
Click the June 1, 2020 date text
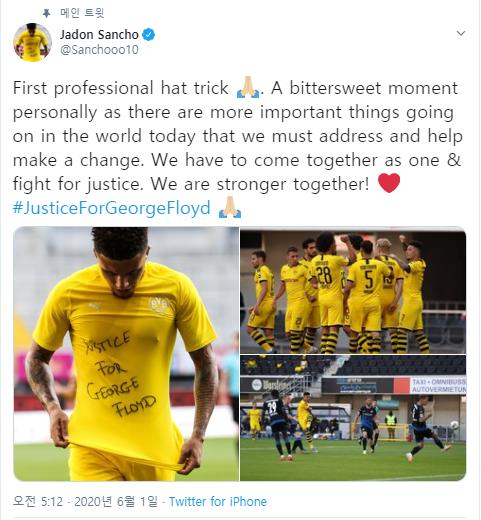pos(116,501)
